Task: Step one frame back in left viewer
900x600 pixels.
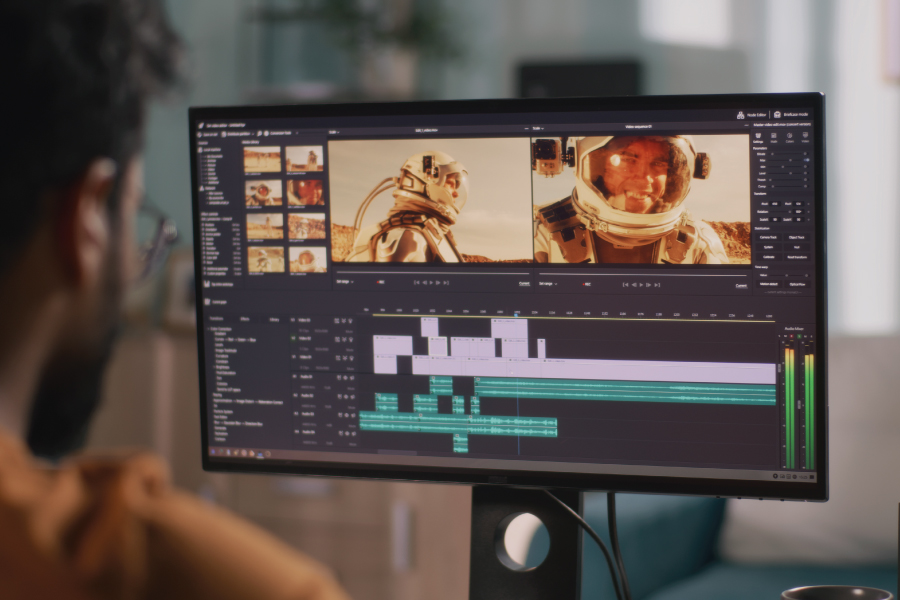Action: pyautogui.click(x=425, y=282)
